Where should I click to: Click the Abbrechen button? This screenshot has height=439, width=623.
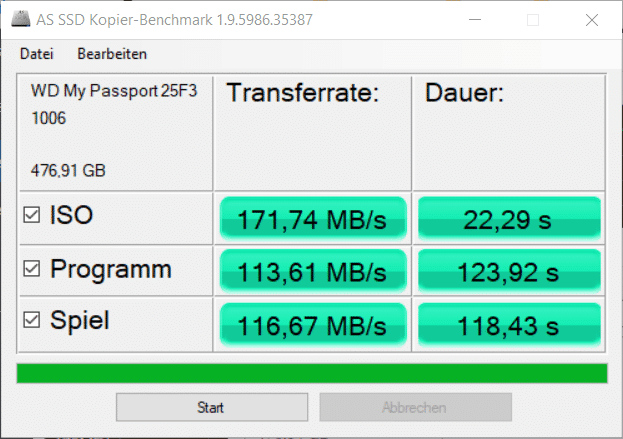(415, 407)
